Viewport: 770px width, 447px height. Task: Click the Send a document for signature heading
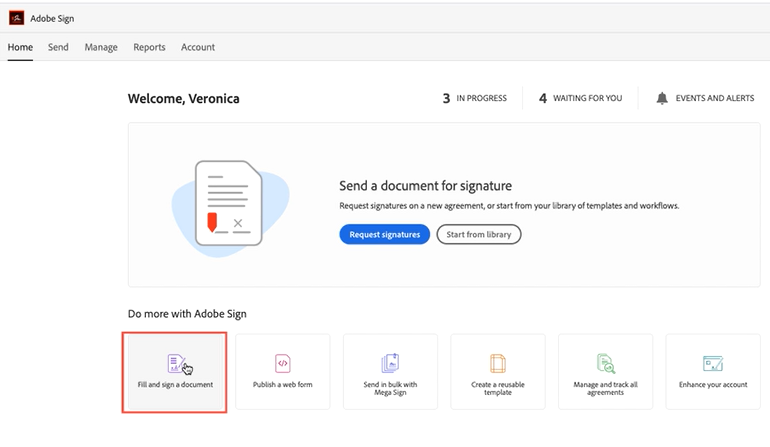[426, 186]
